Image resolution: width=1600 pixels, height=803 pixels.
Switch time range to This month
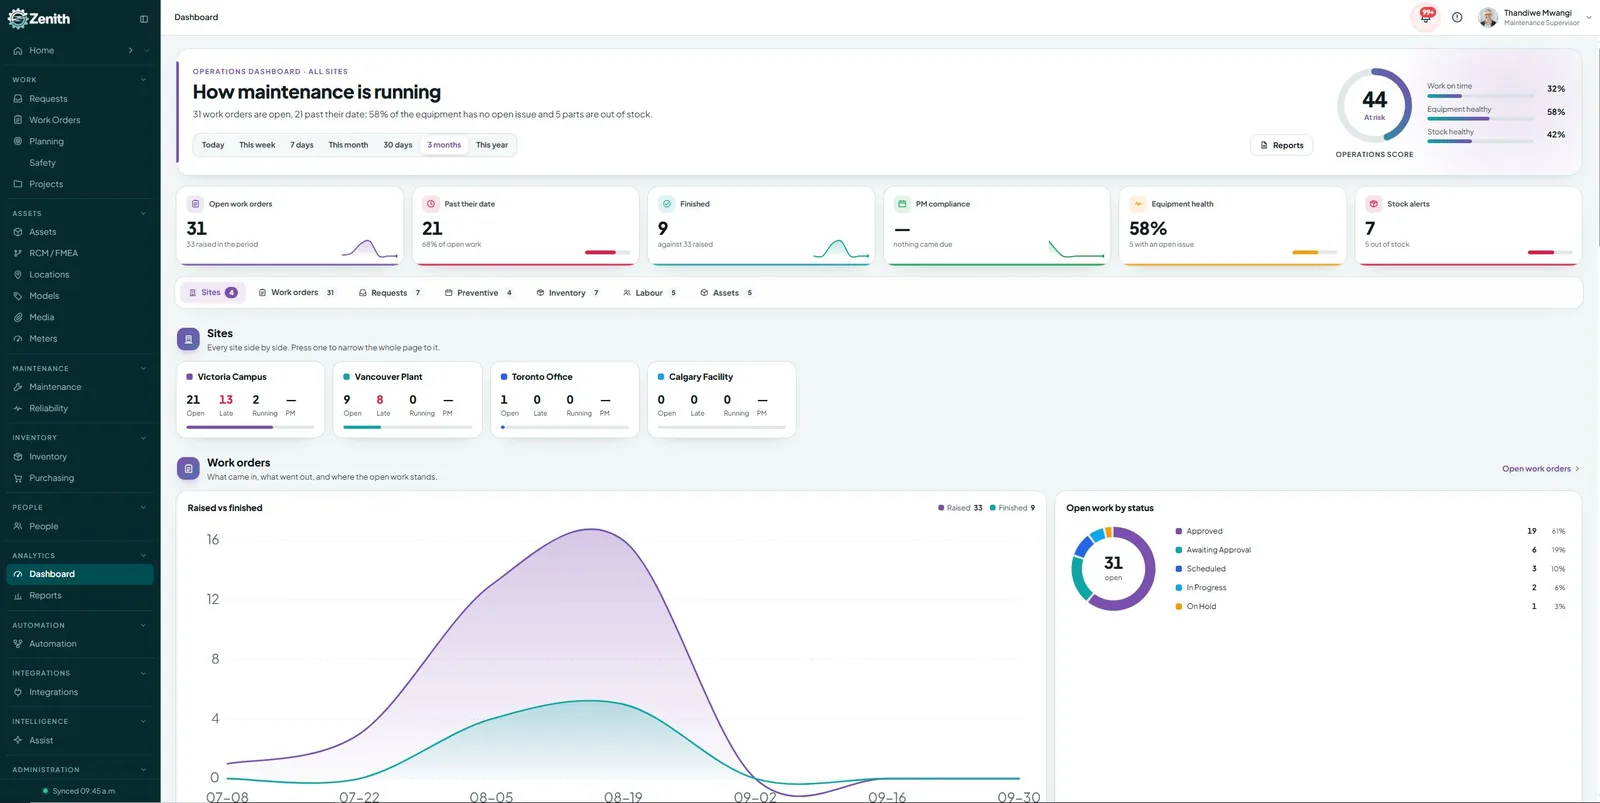click(x=348, y=145)
